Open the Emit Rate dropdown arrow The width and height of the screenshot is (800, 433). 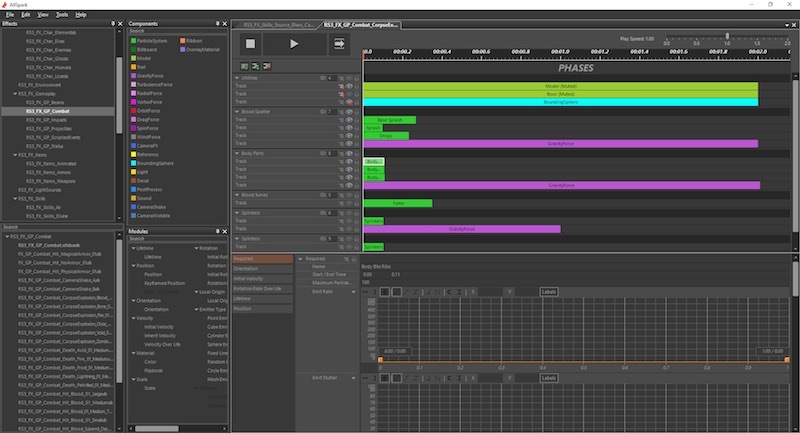pos(353,292)
